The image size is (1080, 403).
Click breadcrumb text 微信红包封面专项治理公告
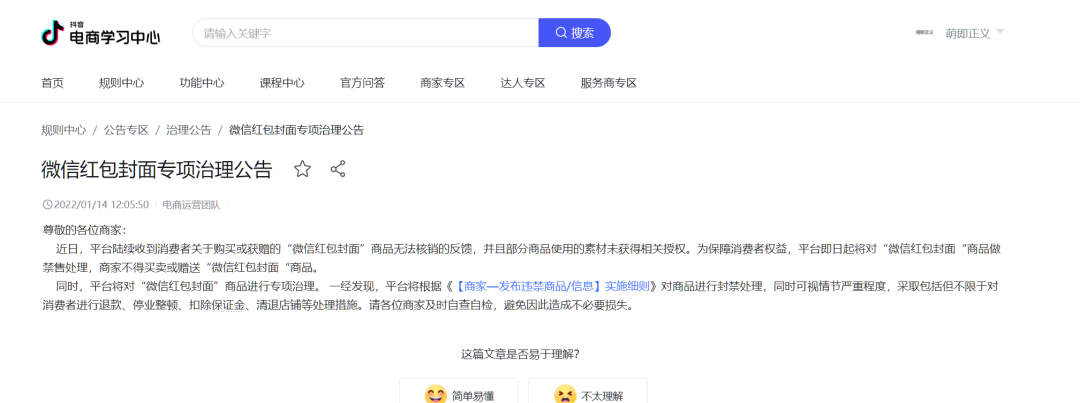tap(296, 130)
